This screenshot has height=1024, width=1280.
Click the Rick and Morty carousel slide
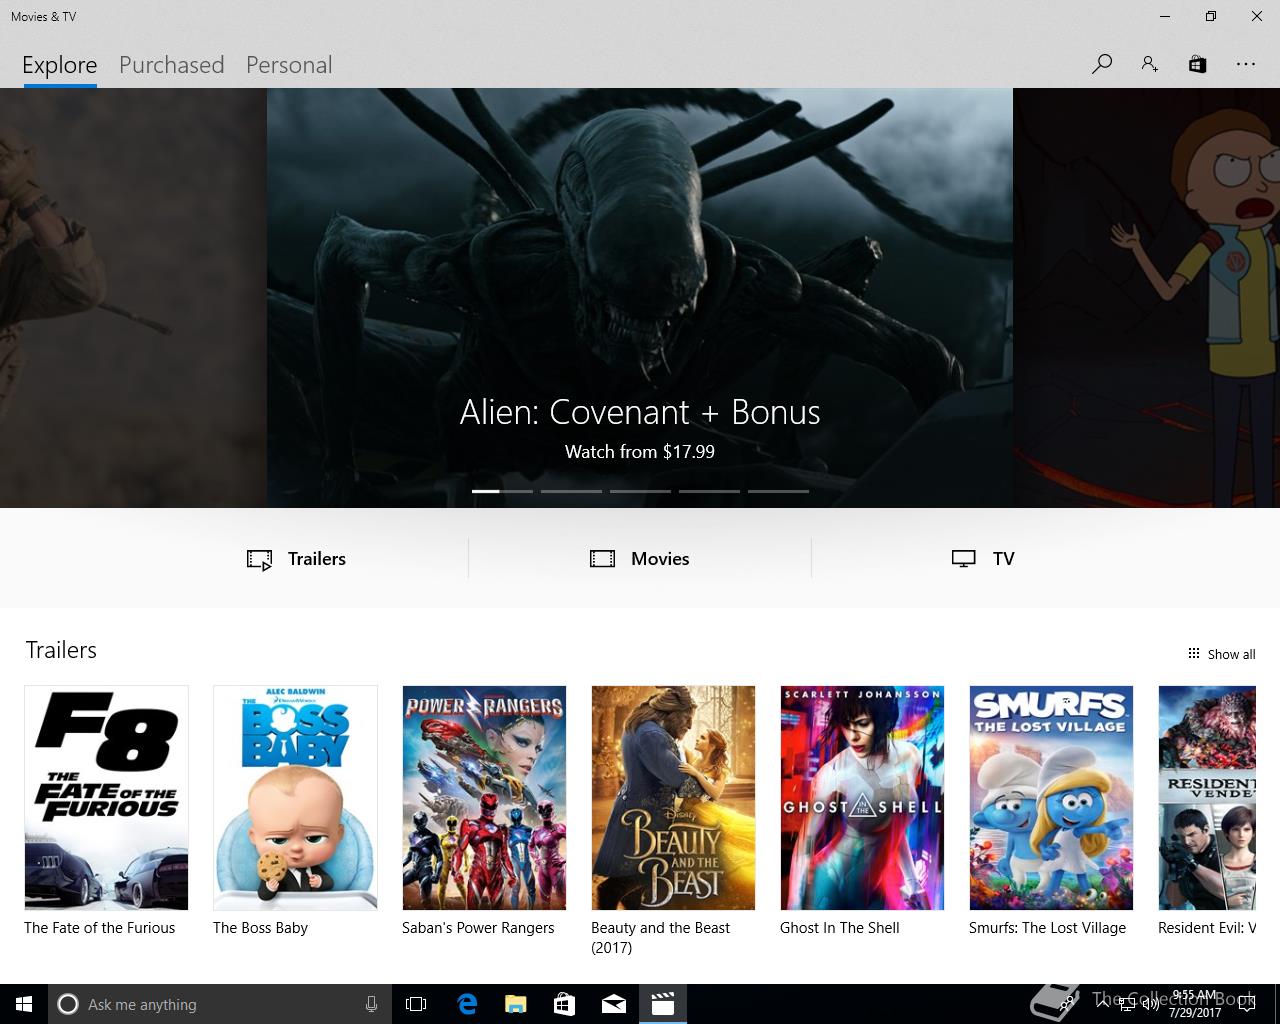pos(1146,298)
